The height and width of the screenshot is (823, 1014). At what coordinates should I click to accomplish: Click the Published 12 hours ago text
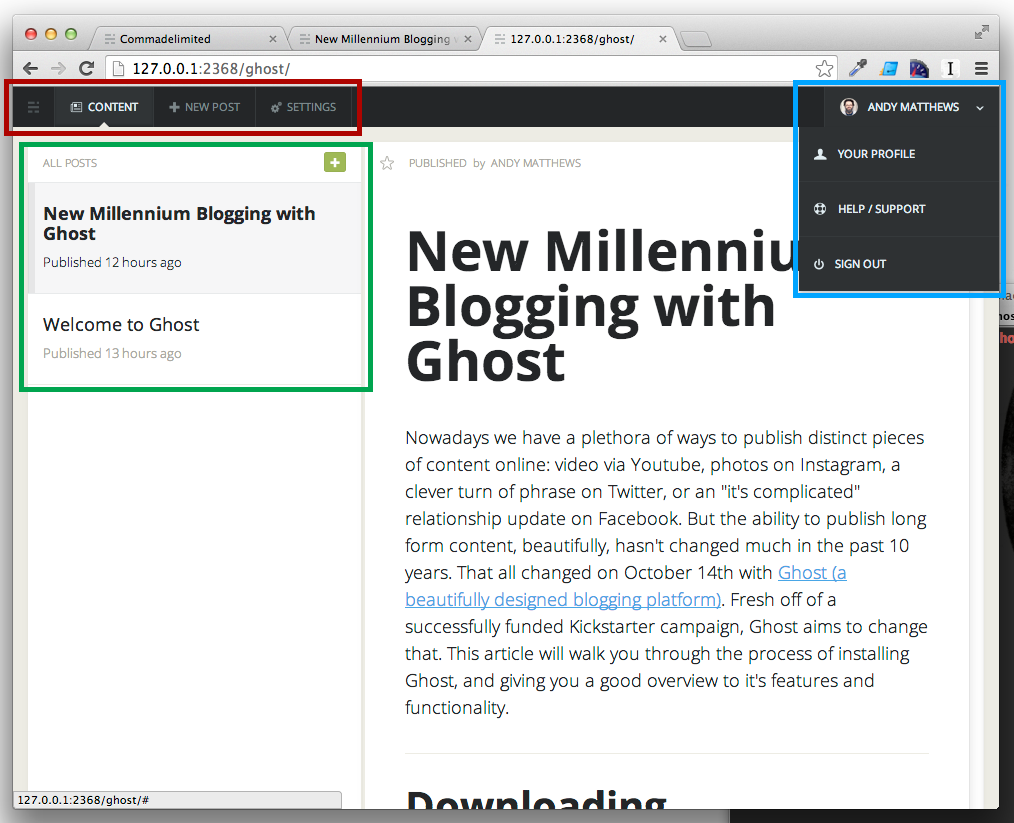(x=112, y=262)
